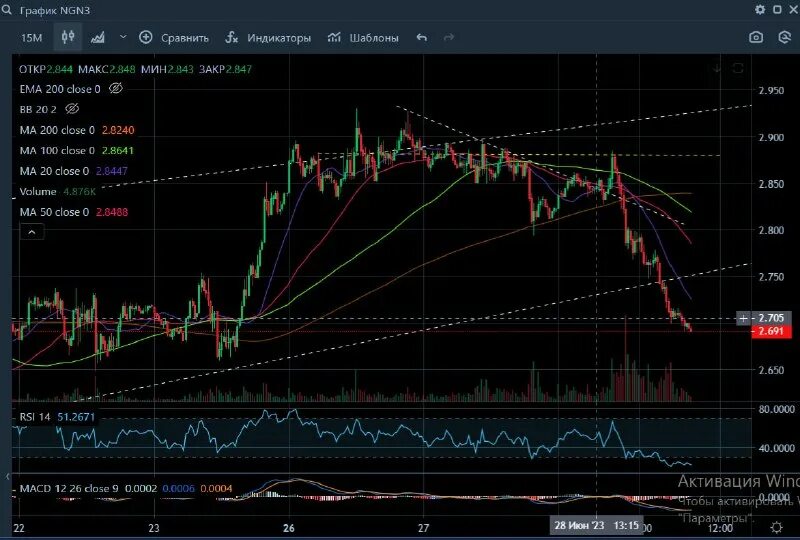Select the Volume indicator legend
Viewport: 800px width, 540px height.
pos(38,191)
